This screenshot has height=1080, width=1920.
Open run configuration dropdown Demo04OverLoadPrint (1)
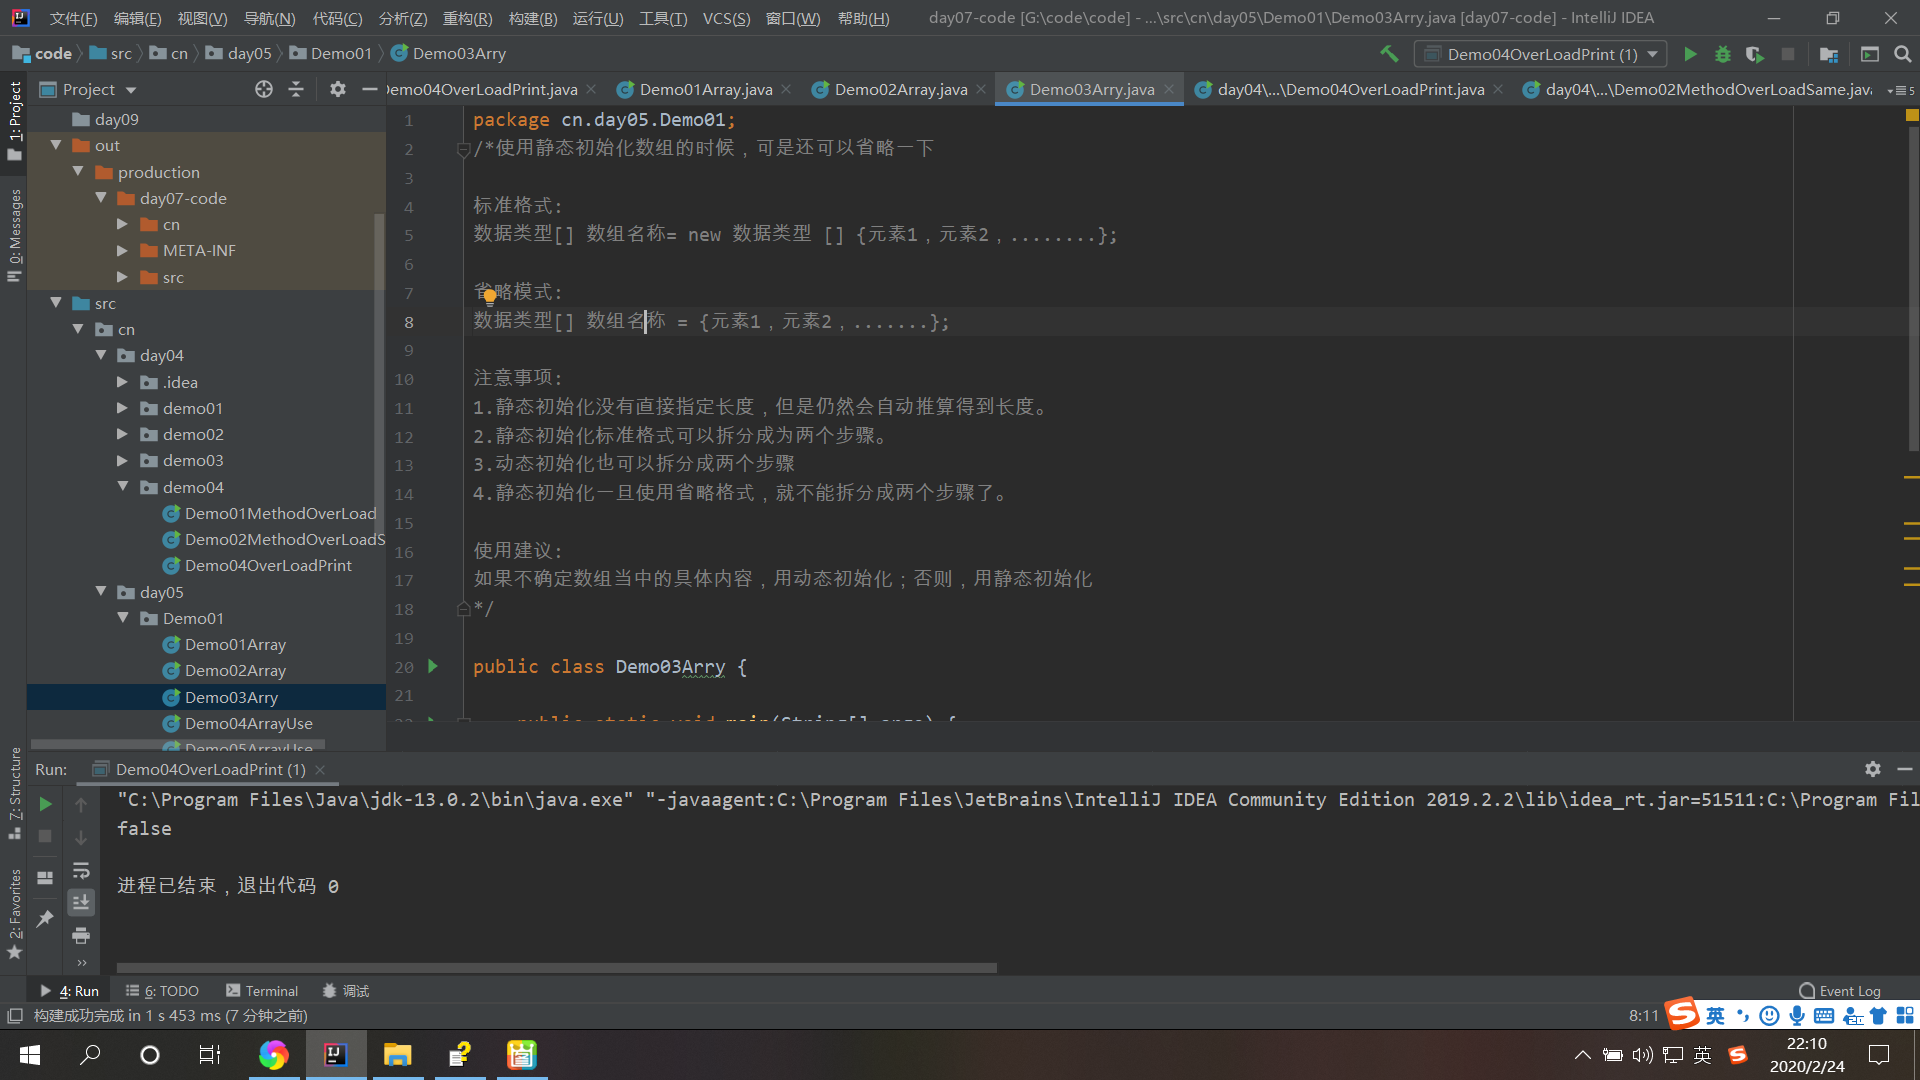(1541, 54)
